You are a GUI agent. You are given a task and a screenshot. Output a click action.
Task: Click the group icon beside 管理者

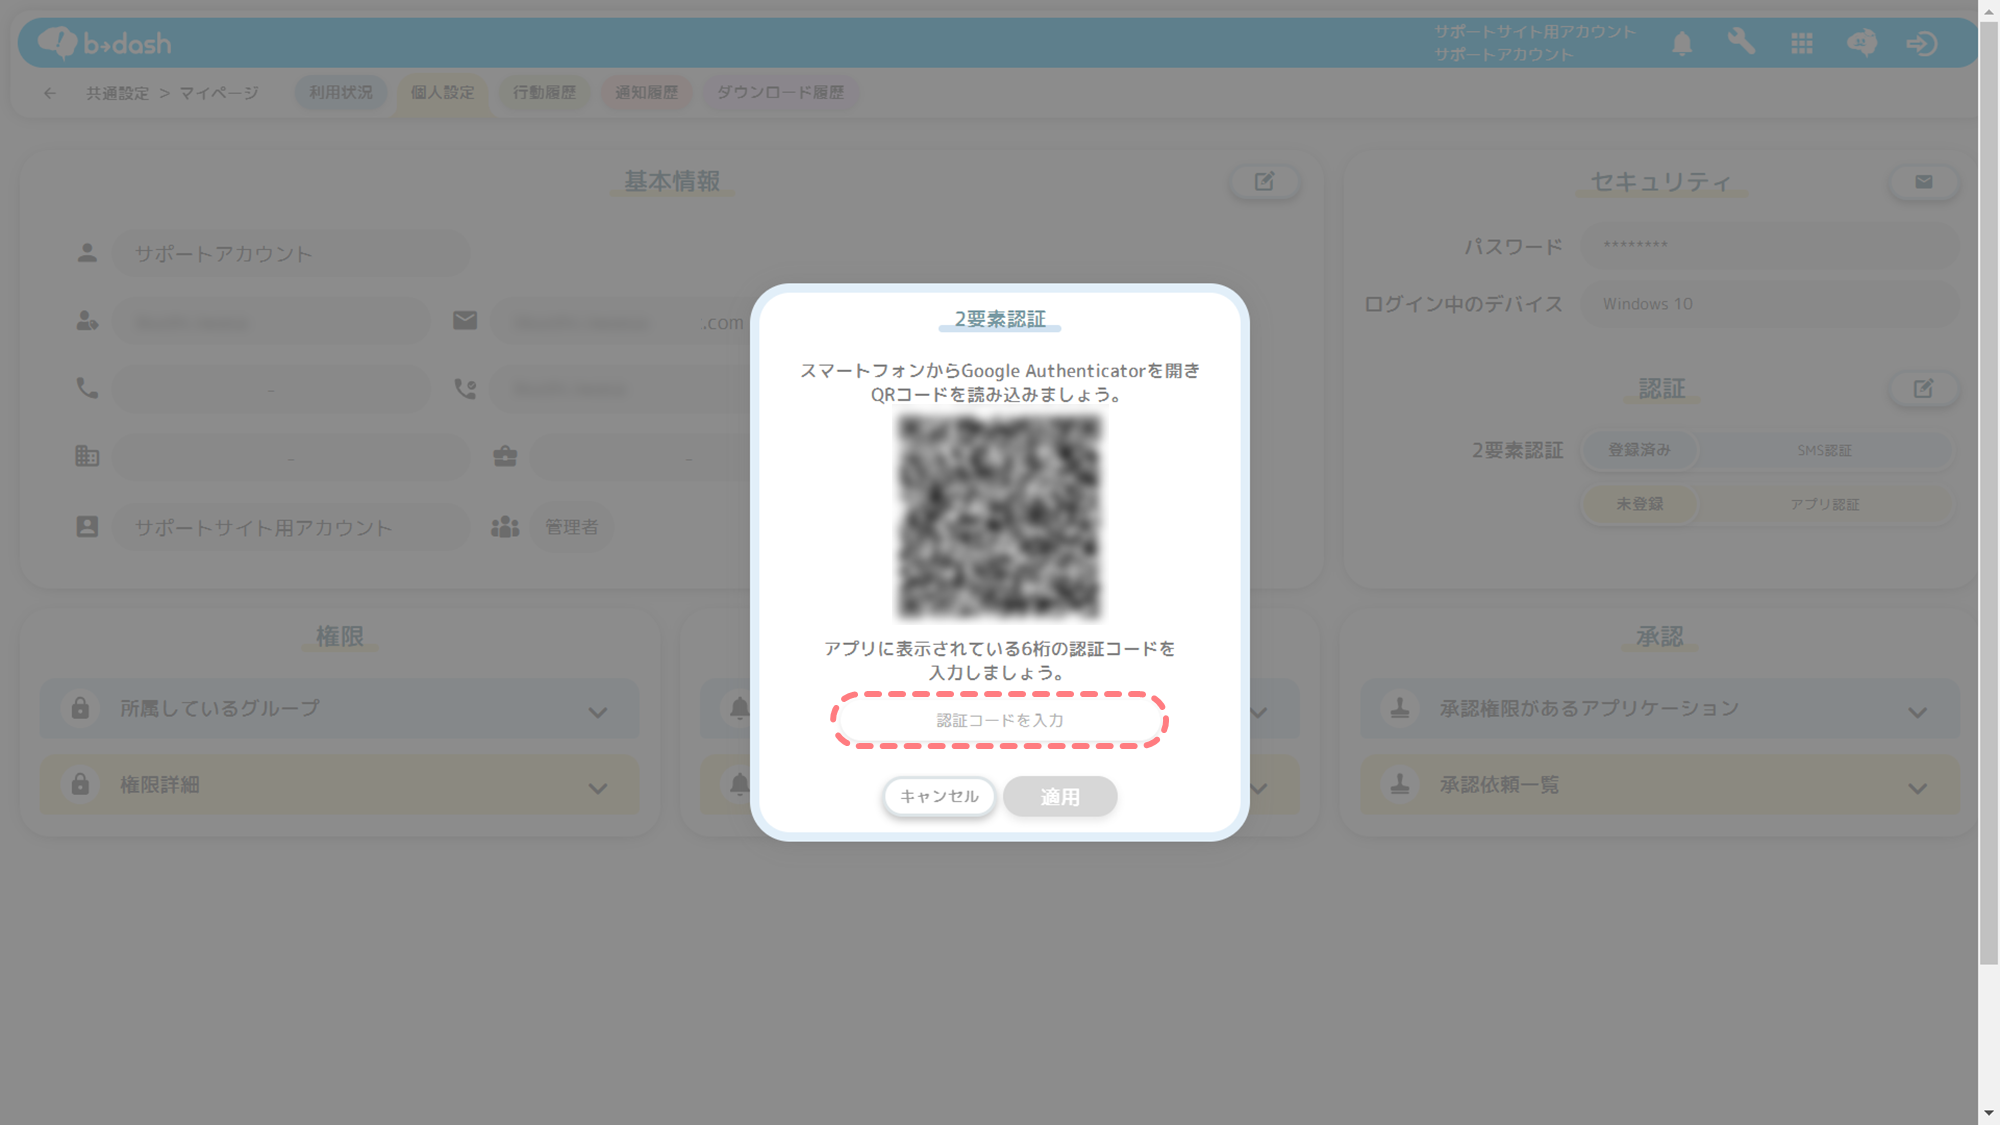click(505, 526)
